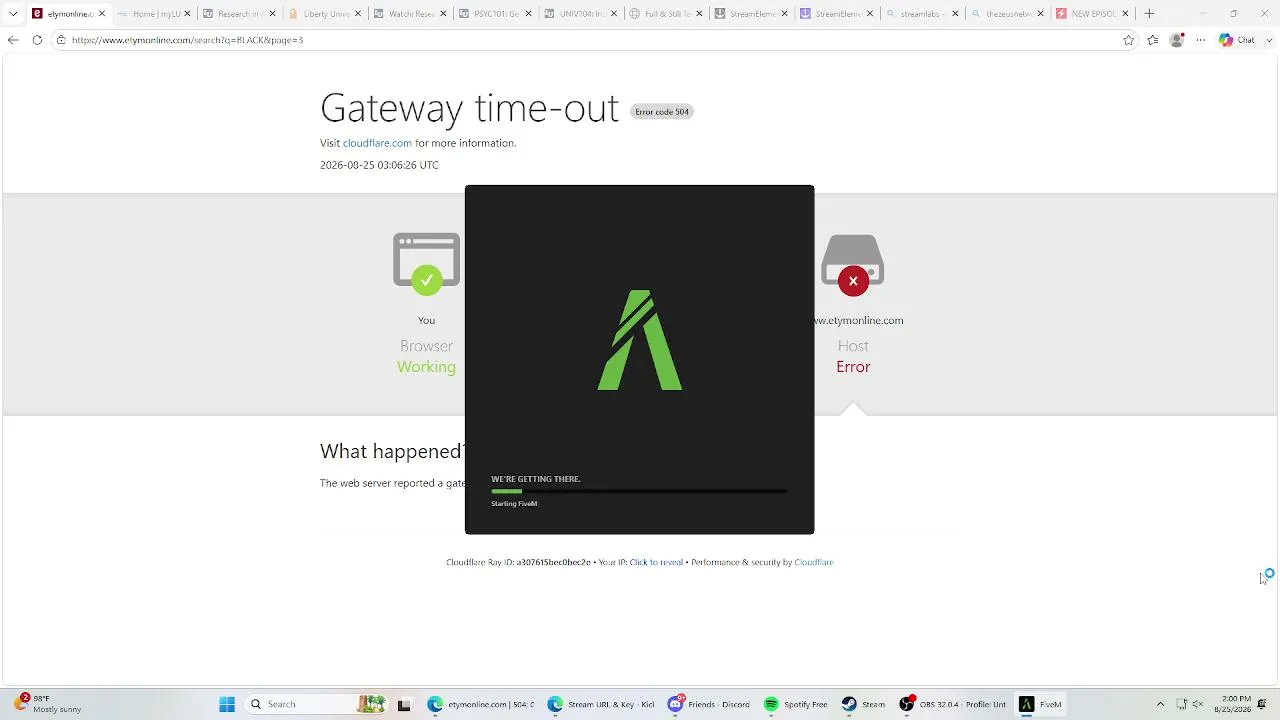Click the 2026-08-25 03:06:26 UTC timestamp
The width and height of the screenshot is (1280, 720).
point(379,165)
